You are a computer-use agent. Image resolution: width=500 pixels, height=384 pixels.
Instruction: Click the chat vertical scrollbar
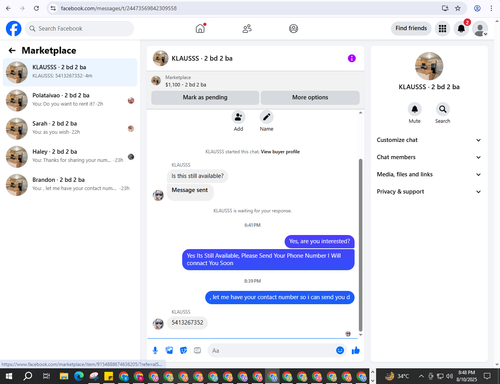[x=360, y=245]
